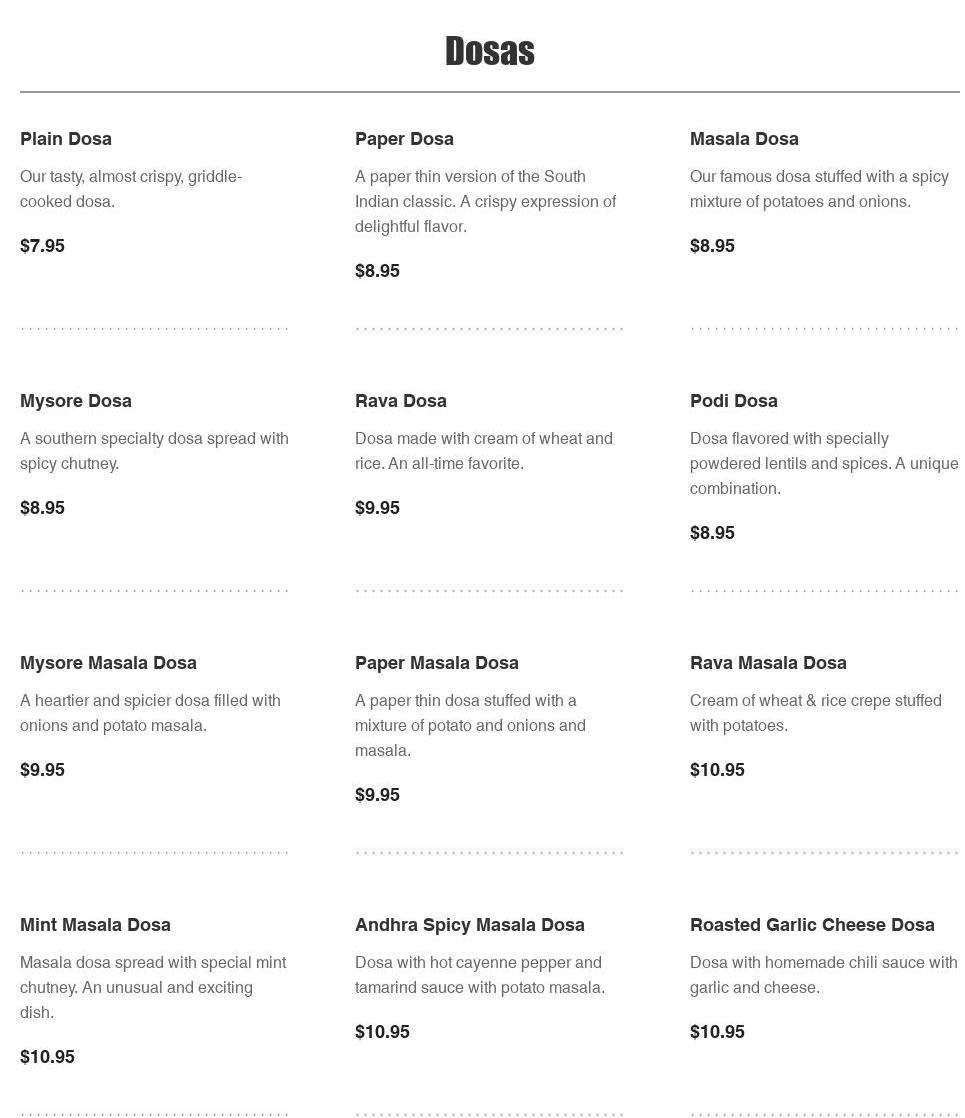
Task: Click the Mysore Masala Dosa title
Action: [x=108, y=663]
